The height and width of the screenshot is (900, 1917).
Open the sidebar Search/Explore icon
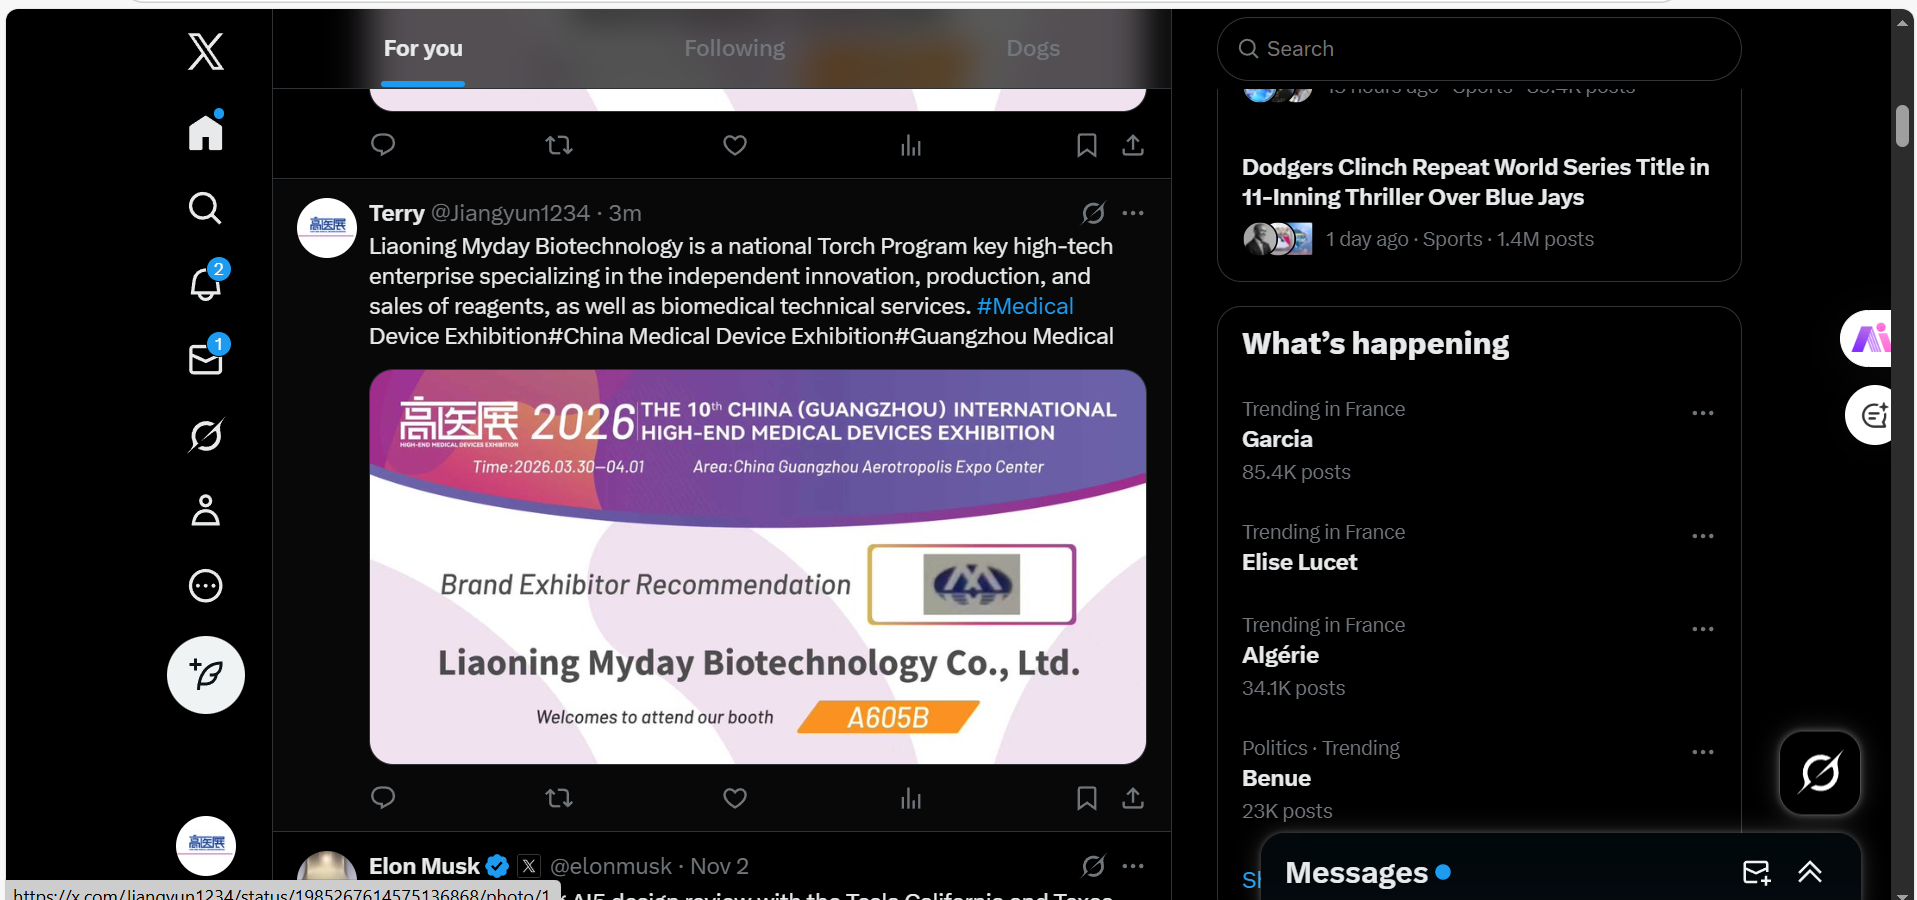pyautogui.click(x=206, y=208)
